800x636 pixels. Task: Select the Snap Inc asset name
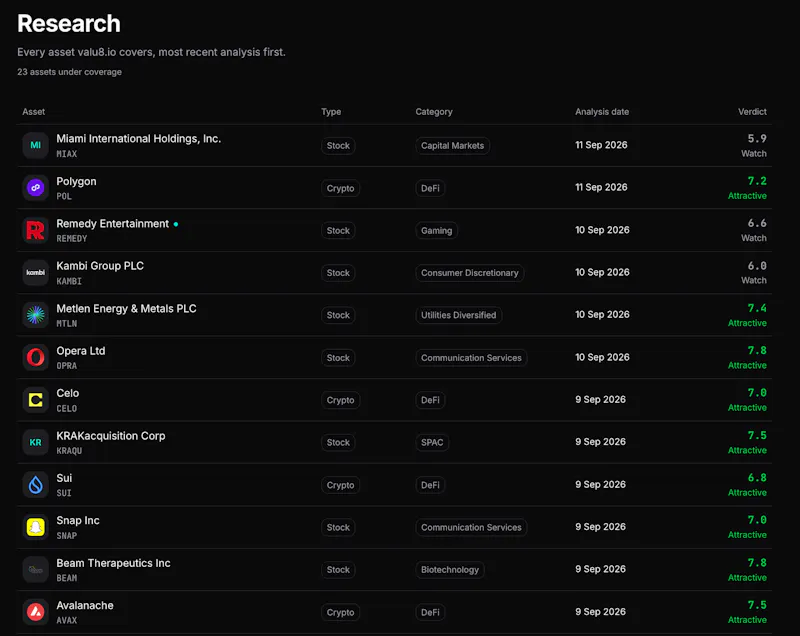[x=78, y=520]
